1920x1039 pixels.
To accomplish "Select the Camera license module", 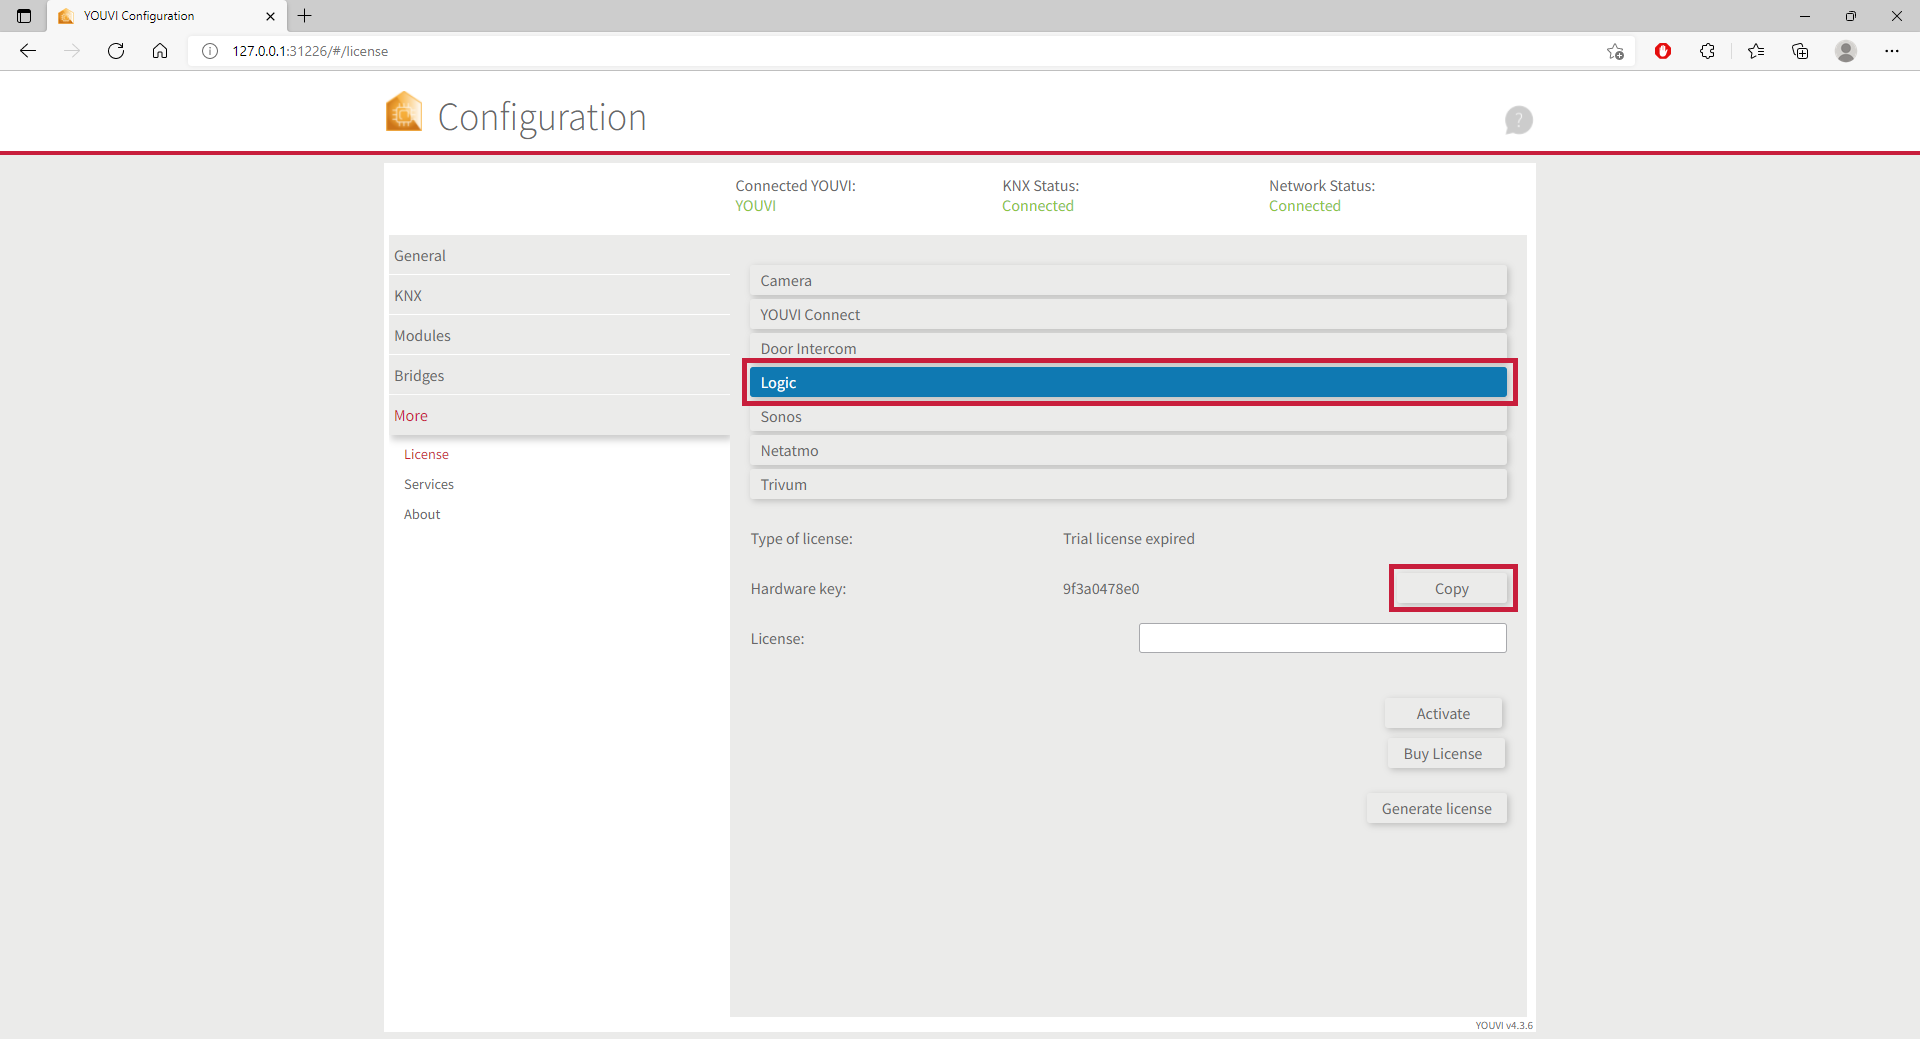I will coord(1128,281).
